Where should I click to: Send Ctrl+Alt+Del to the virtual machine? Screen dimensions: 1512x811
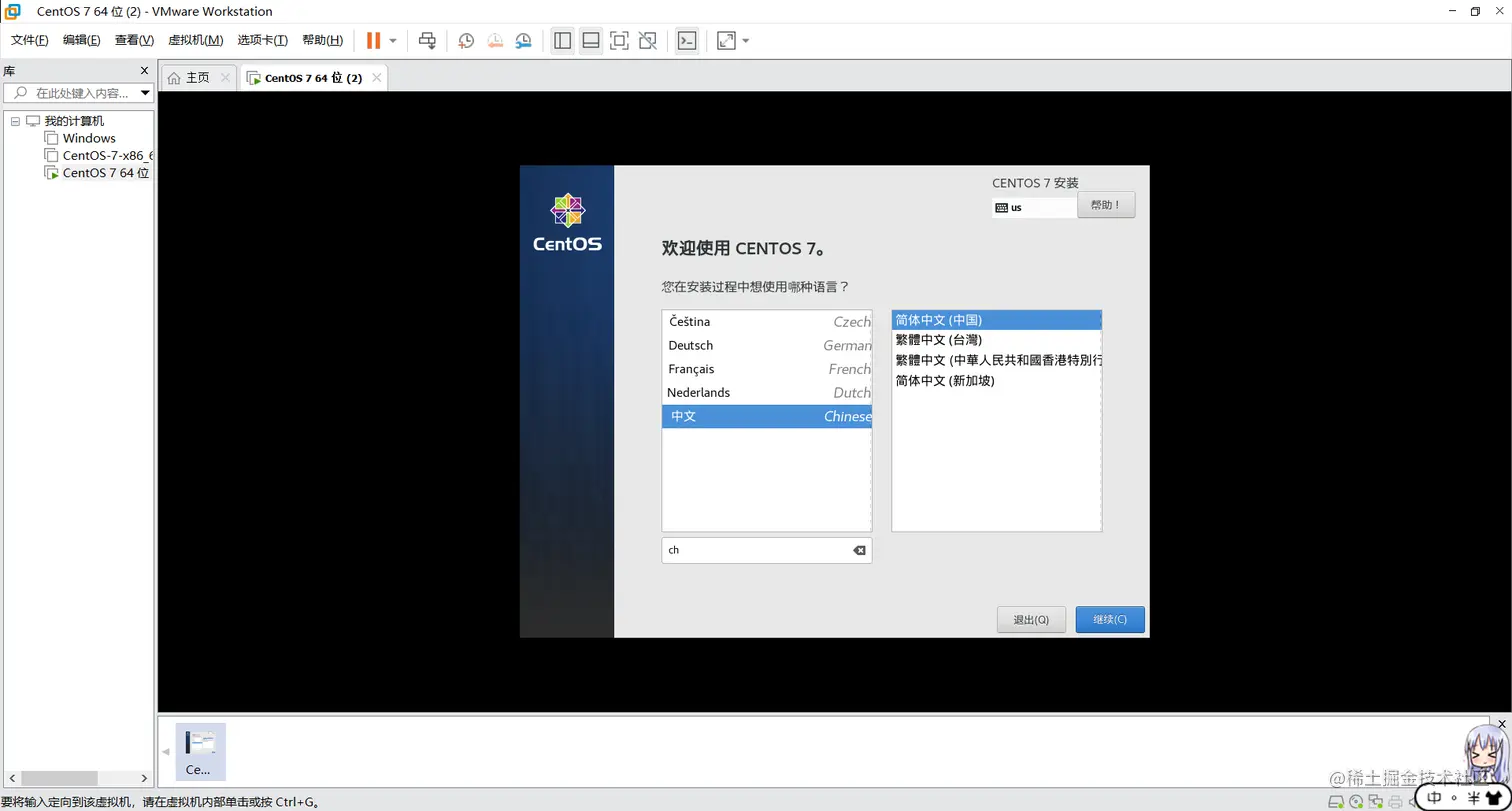427,41
